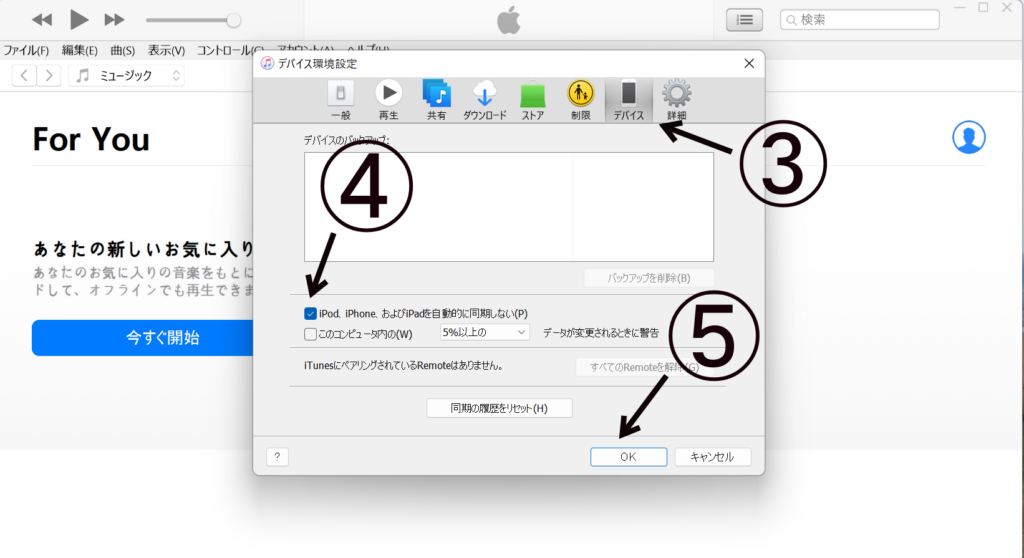
Task: Click the iTunes icon in dialog title bar
Action: [267, 63]
